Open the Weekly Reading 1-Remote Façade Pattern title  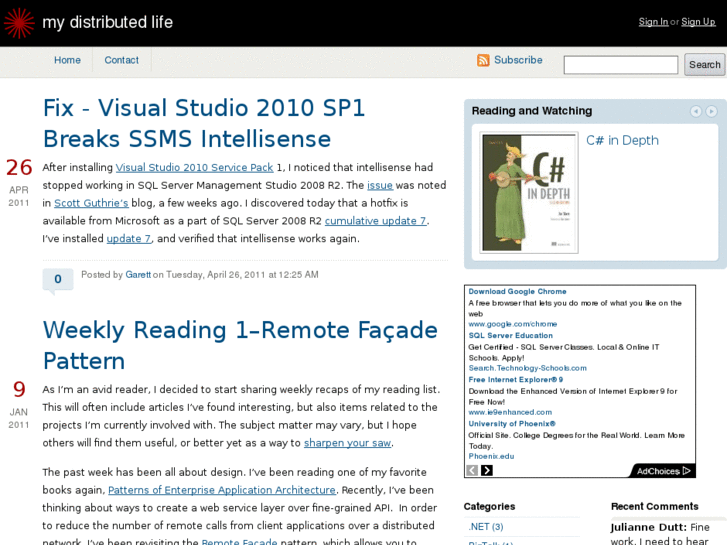(240, 346)
